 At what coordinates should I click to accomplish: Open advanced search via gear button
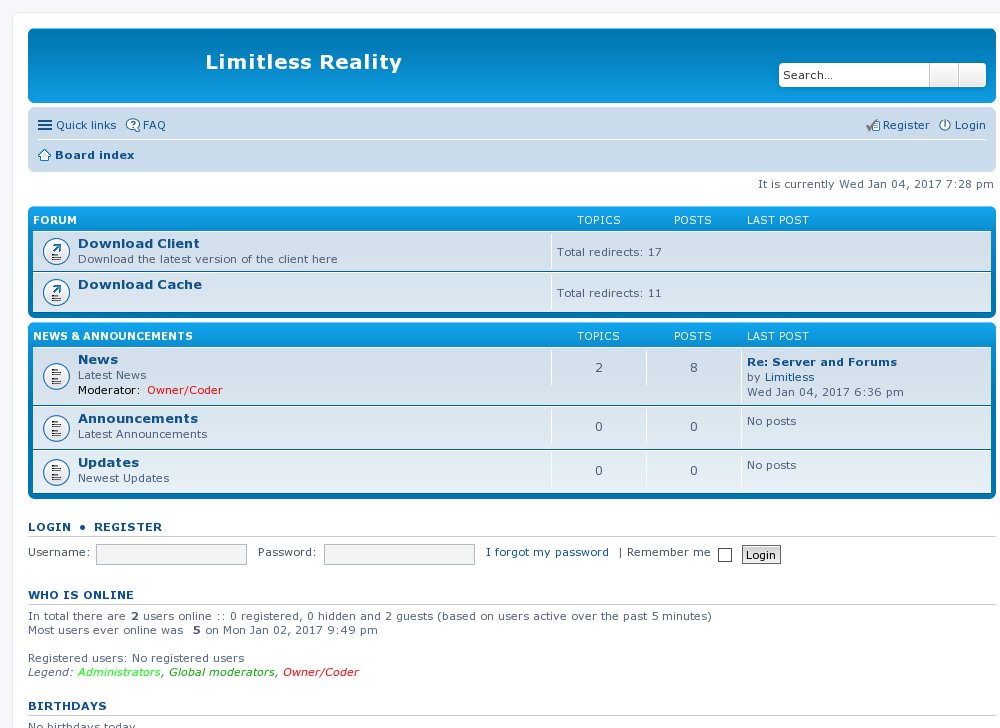pyautogui.click(x=972, y=75)
